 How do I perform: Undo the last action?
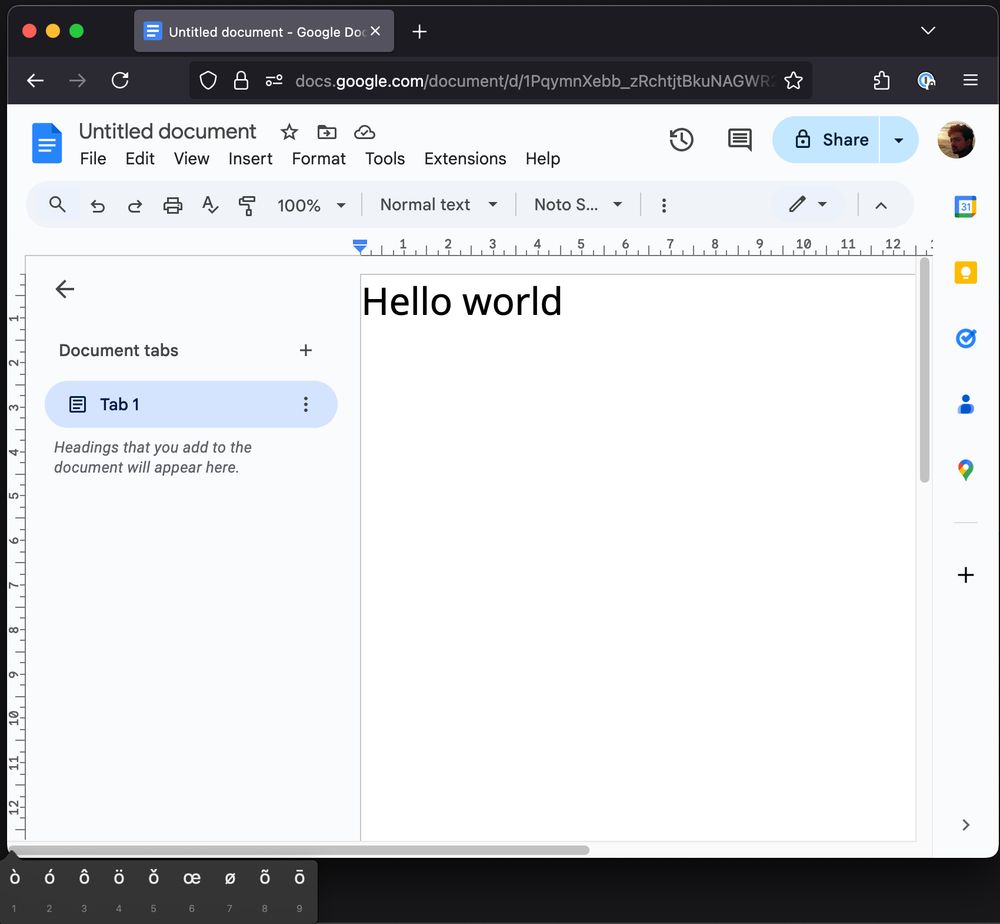coord(97,205)
